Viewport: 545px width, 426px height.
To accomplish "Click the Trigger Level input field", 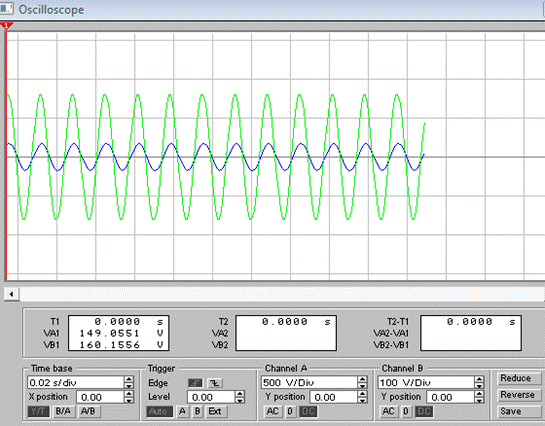I will (x=211, y=397).
